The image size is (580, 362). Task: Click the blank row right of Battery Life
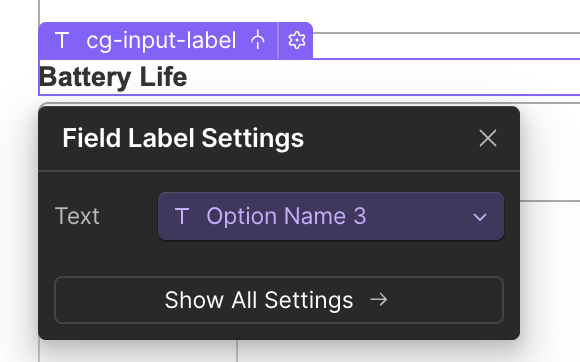pyautogui.click(x=383, y=77)
